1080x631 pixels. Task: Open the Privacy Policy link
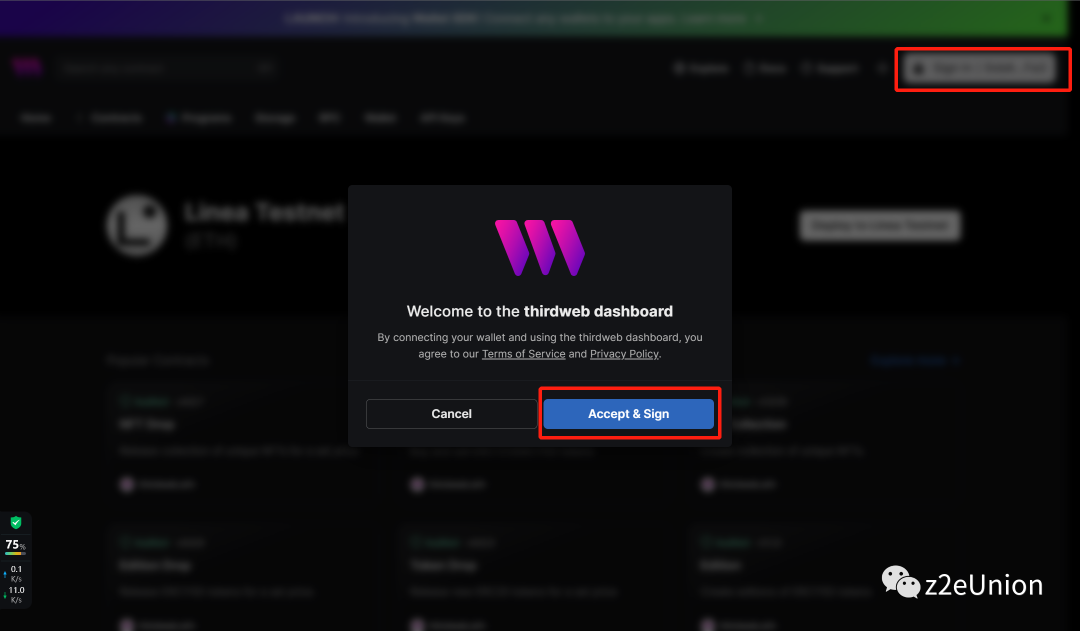click(623, 354)
